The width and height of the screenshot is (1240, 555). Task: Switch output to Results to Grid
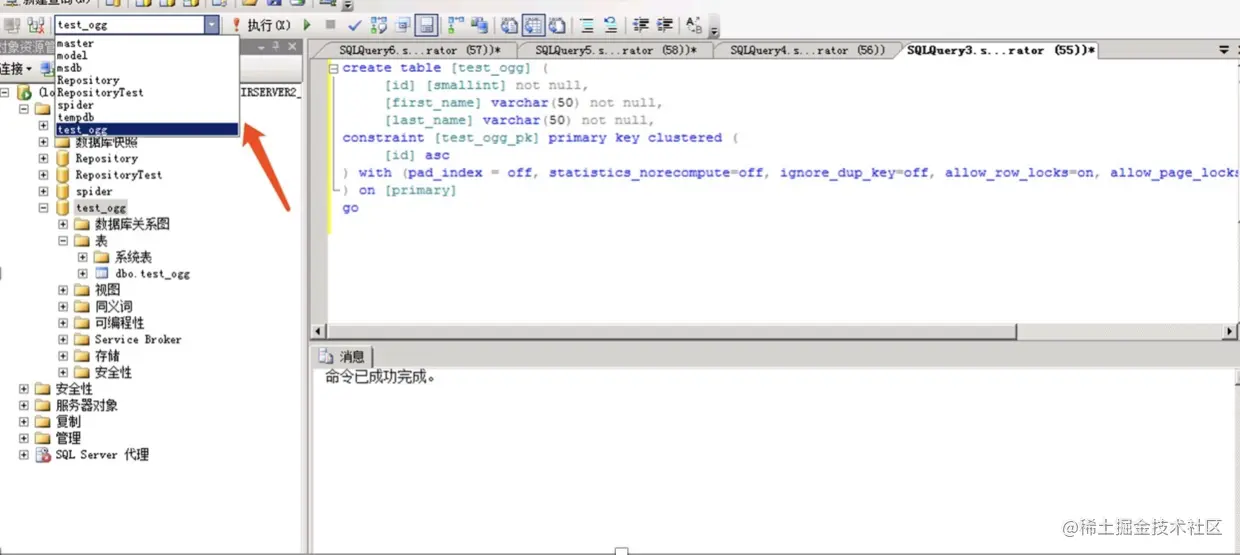pyautogui.click(x=532, y=25)
